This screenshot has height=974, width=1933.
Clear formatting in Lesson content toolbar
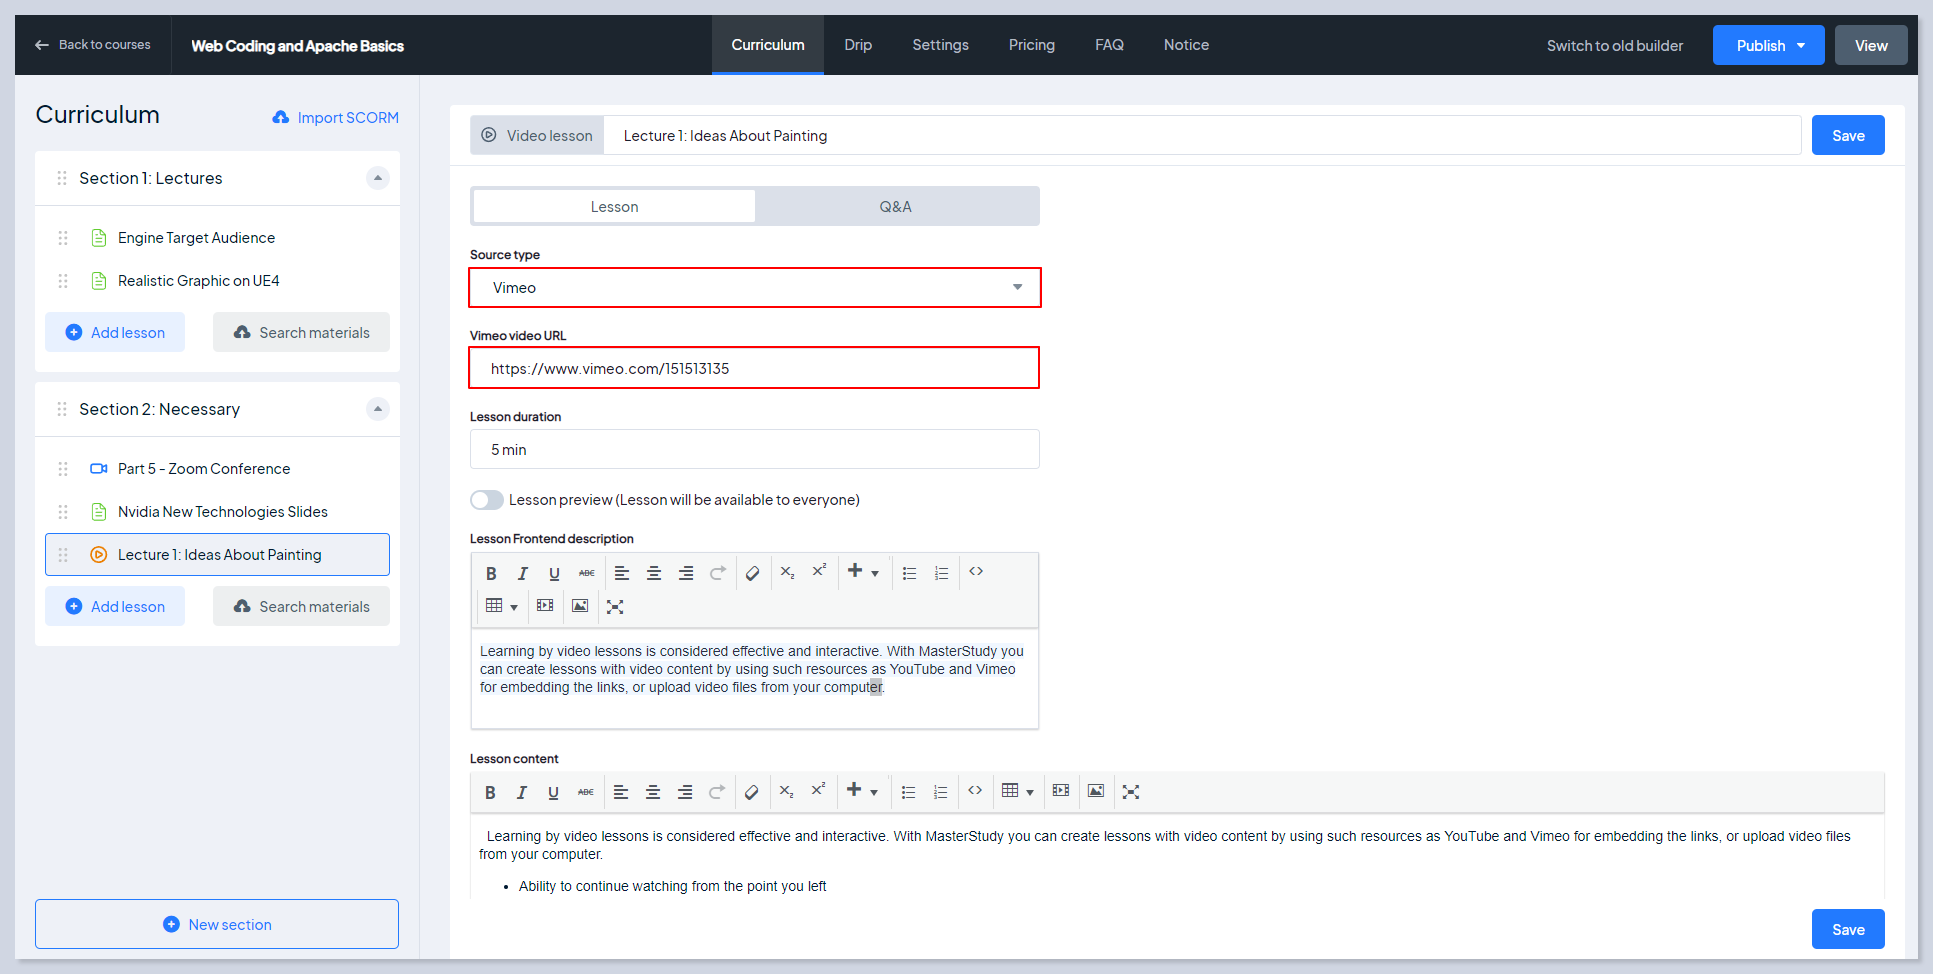752,792
